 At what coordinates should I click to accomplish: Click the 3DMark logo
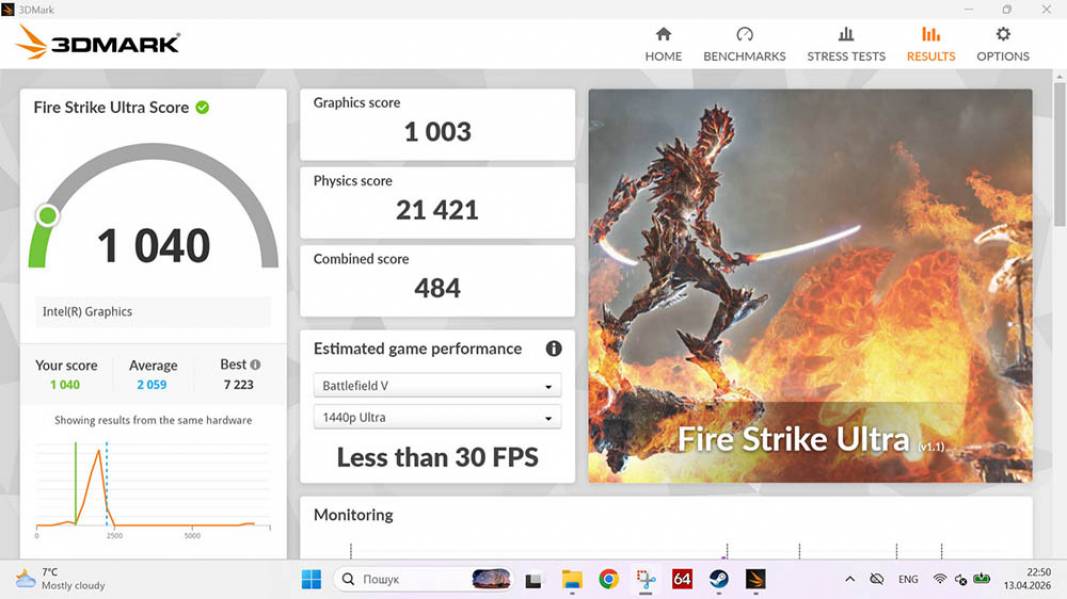98,42
